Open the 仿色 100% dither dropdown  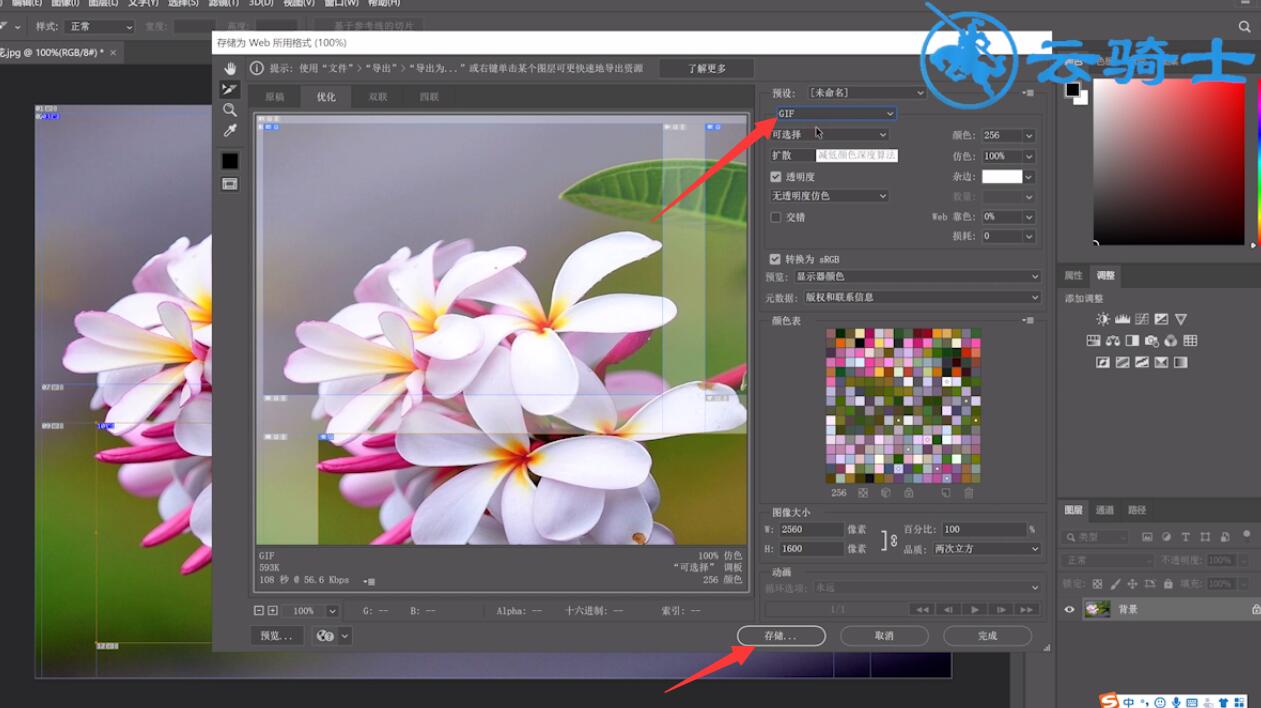tap(1008, 156)
